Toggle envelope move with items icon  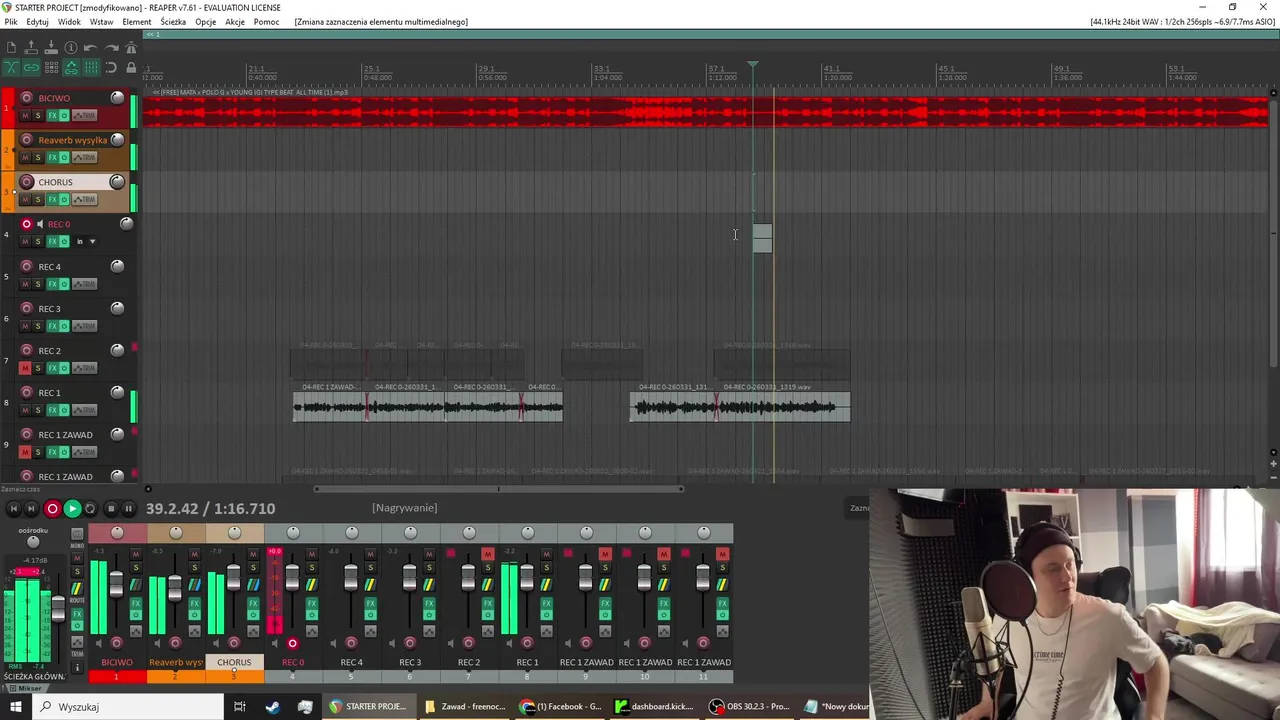point(71,67)
